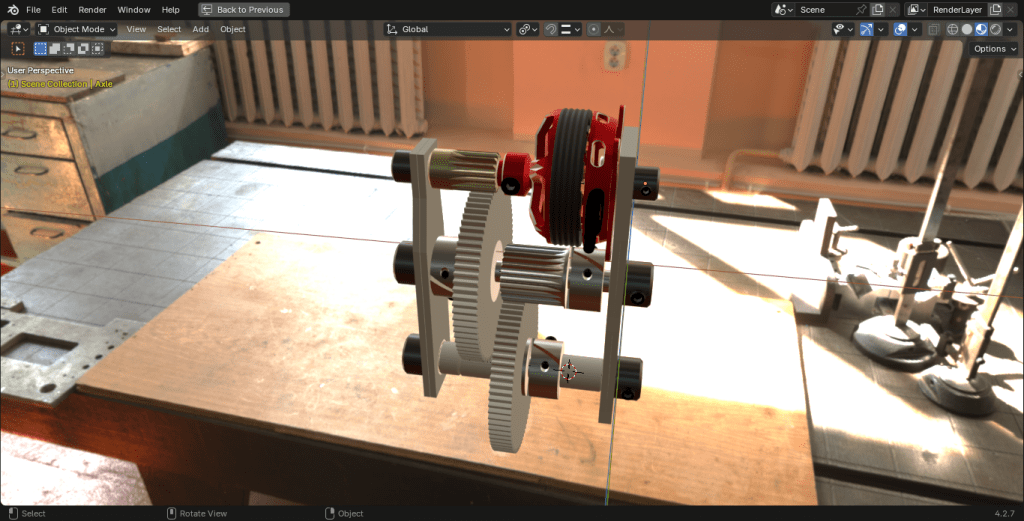Toggle proportional editing button
The height and width of the screenshot is (521, 1024).
(594, 29)
